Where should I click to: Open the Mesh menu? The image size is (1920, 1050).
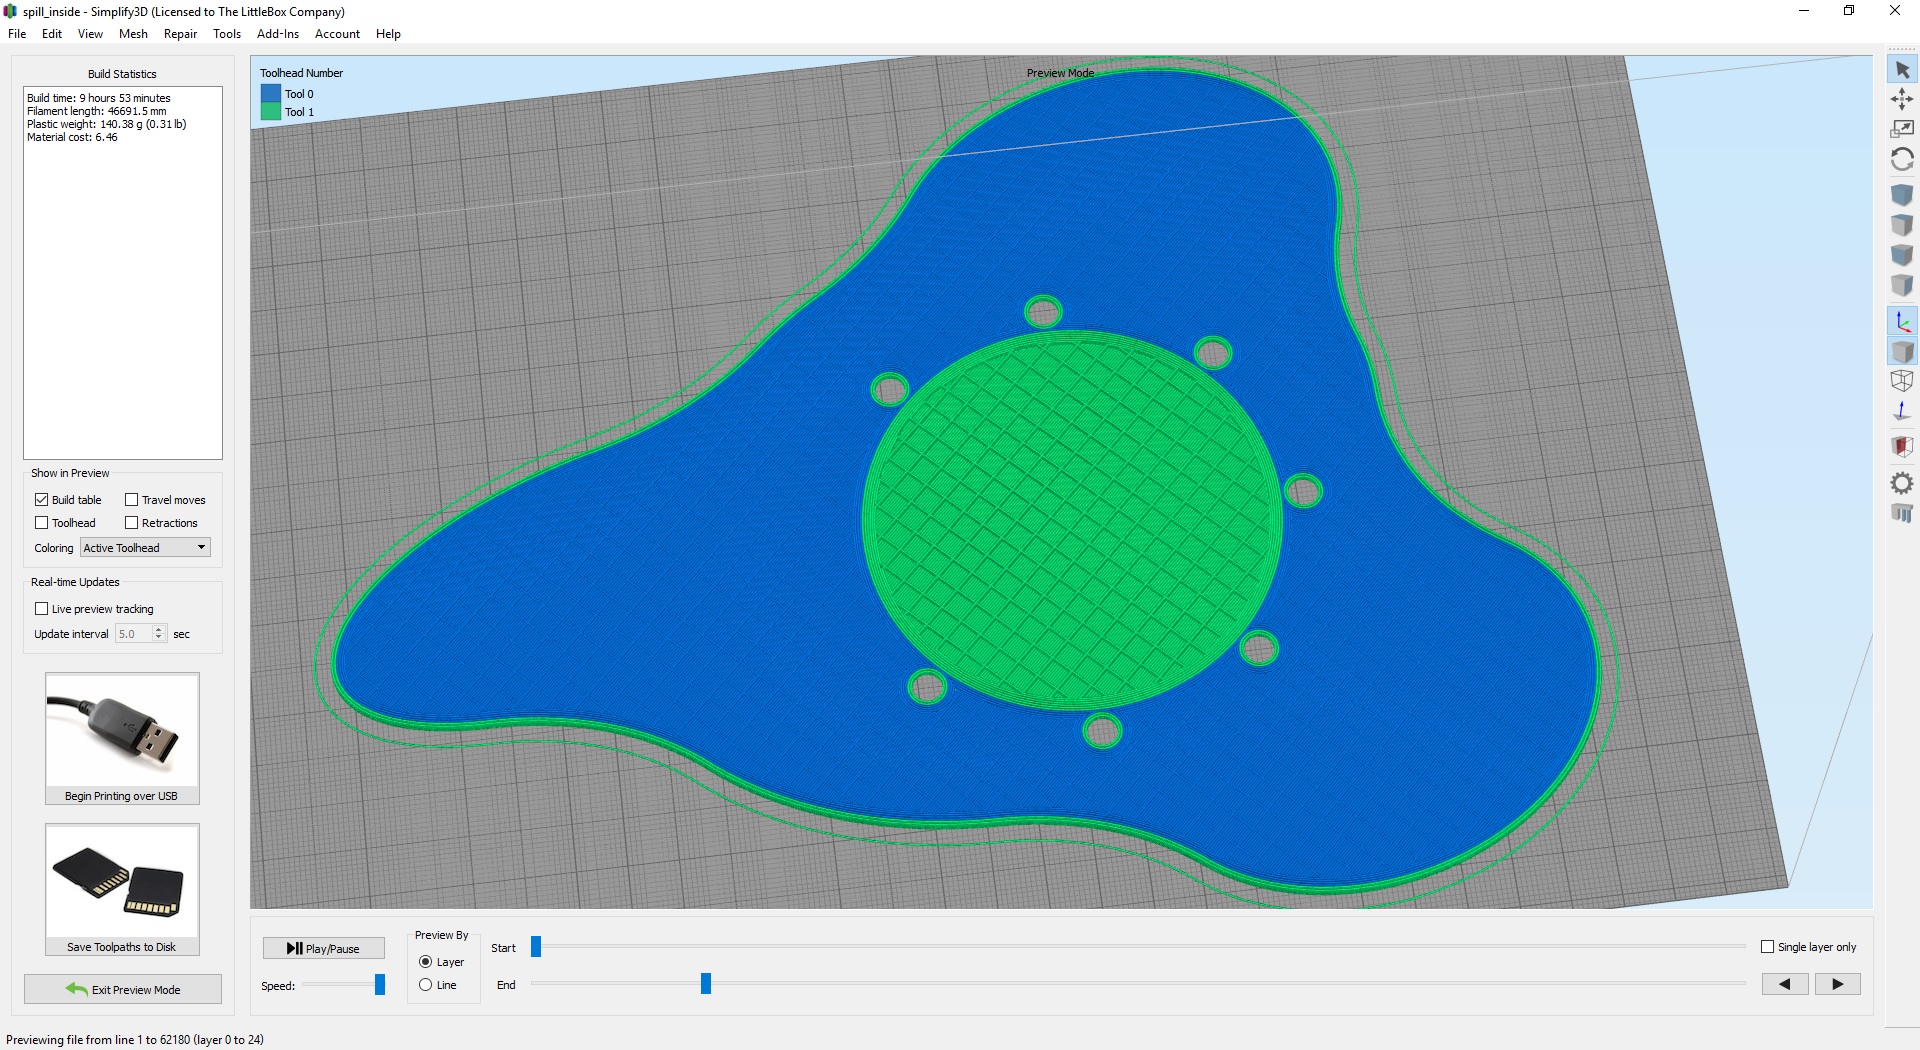tap(133, 33)
